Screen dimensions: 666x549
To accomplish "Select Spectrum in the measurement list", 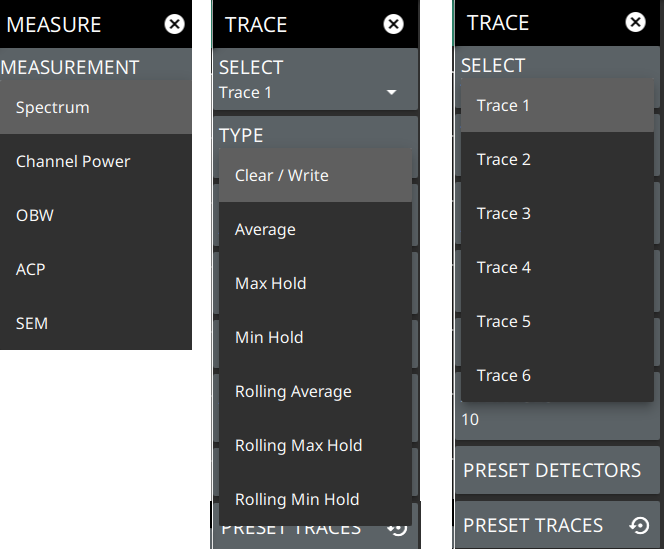I will coord(96,107).
